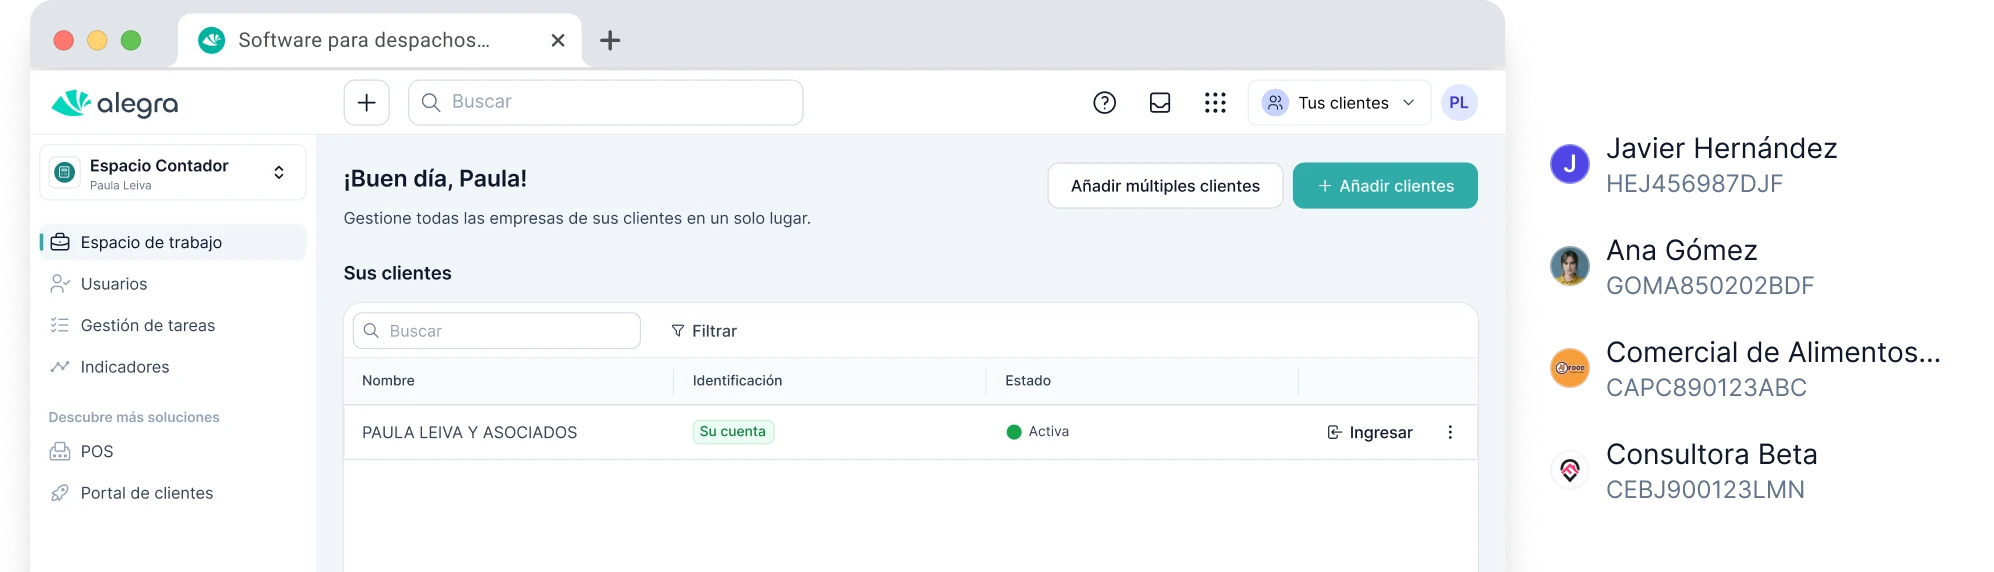Click the identifier CEBJ900123LMN

click(1706, 490)
